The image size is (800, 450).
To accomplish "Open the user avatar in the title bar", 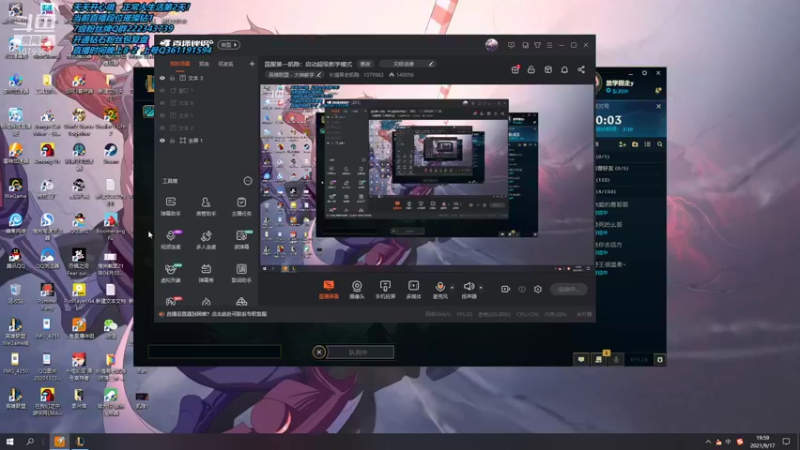I will click(x=491, y=45).
